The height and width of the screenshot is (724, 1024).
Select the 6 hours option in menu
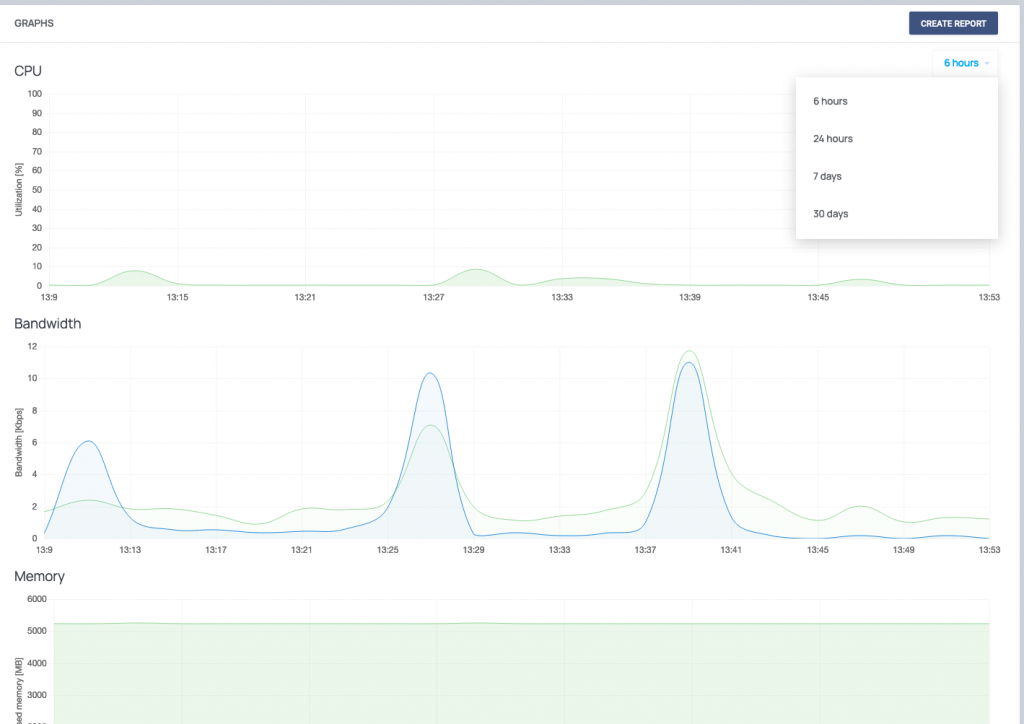[x=896, y=101]
